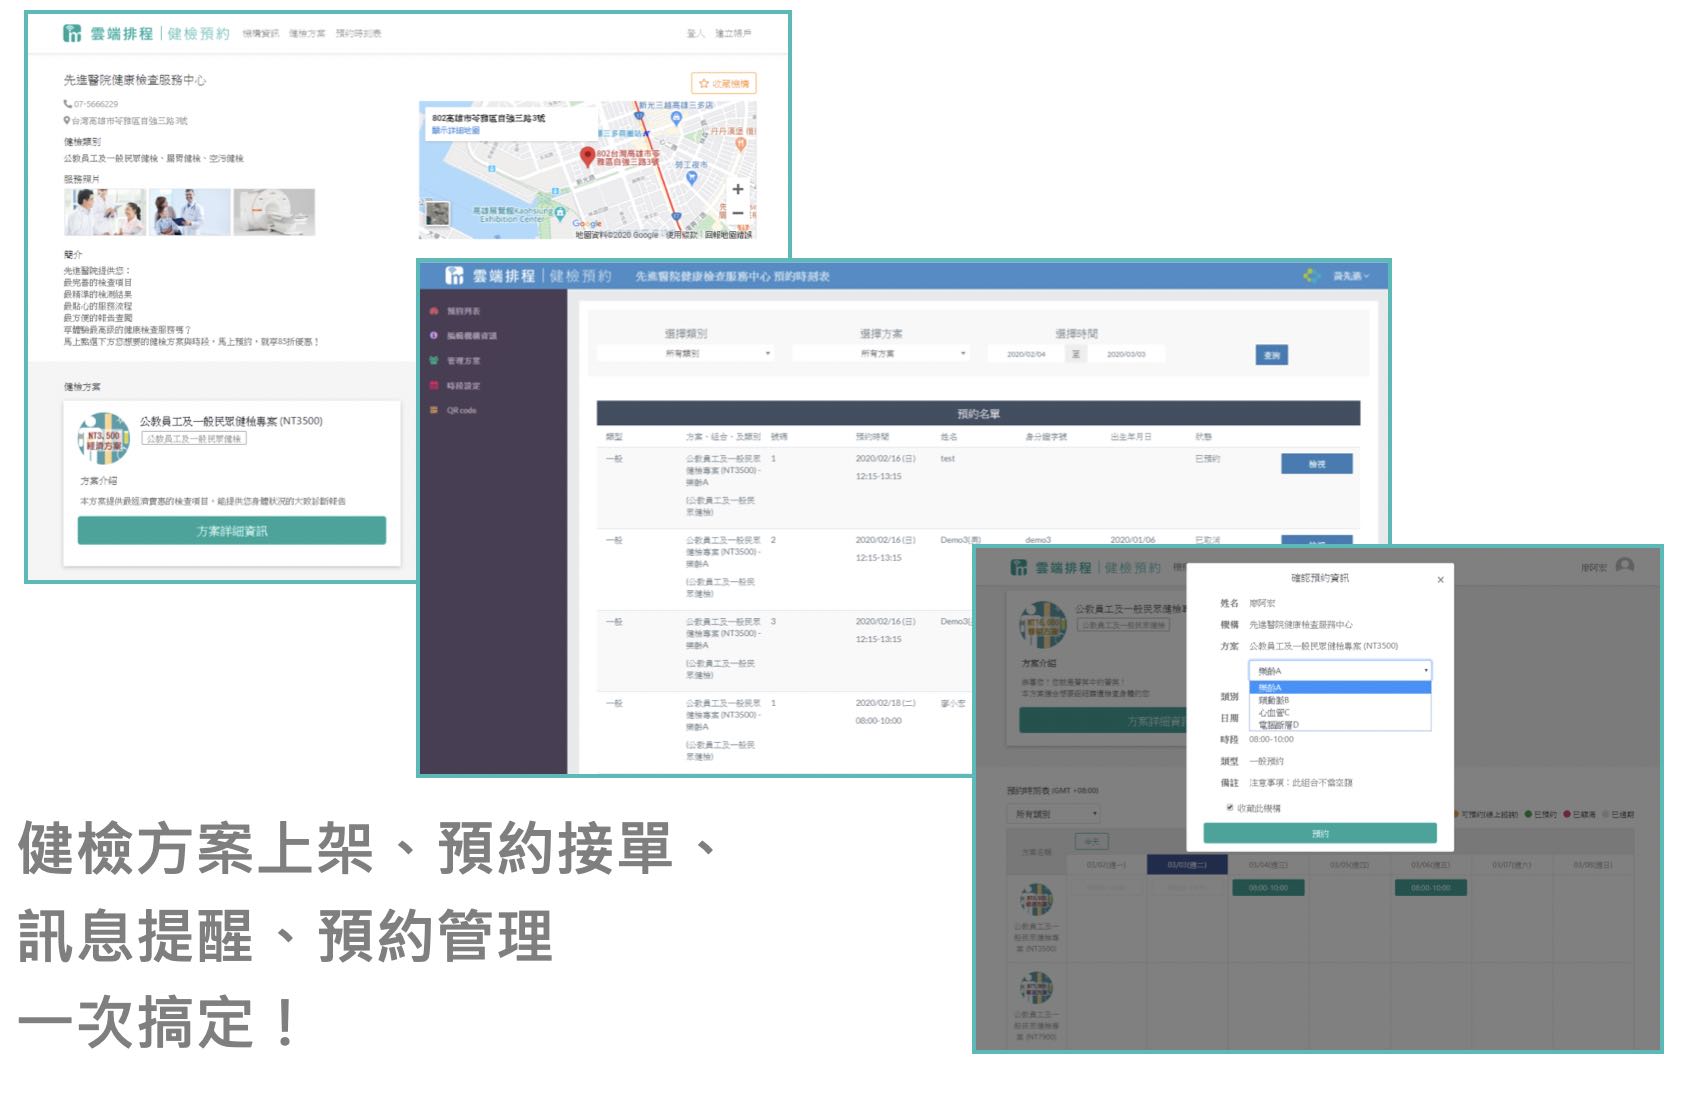Viewport: 1694px width, 1100px height.
Task: Click the create account link on clinic page
Action: point(733,34)
